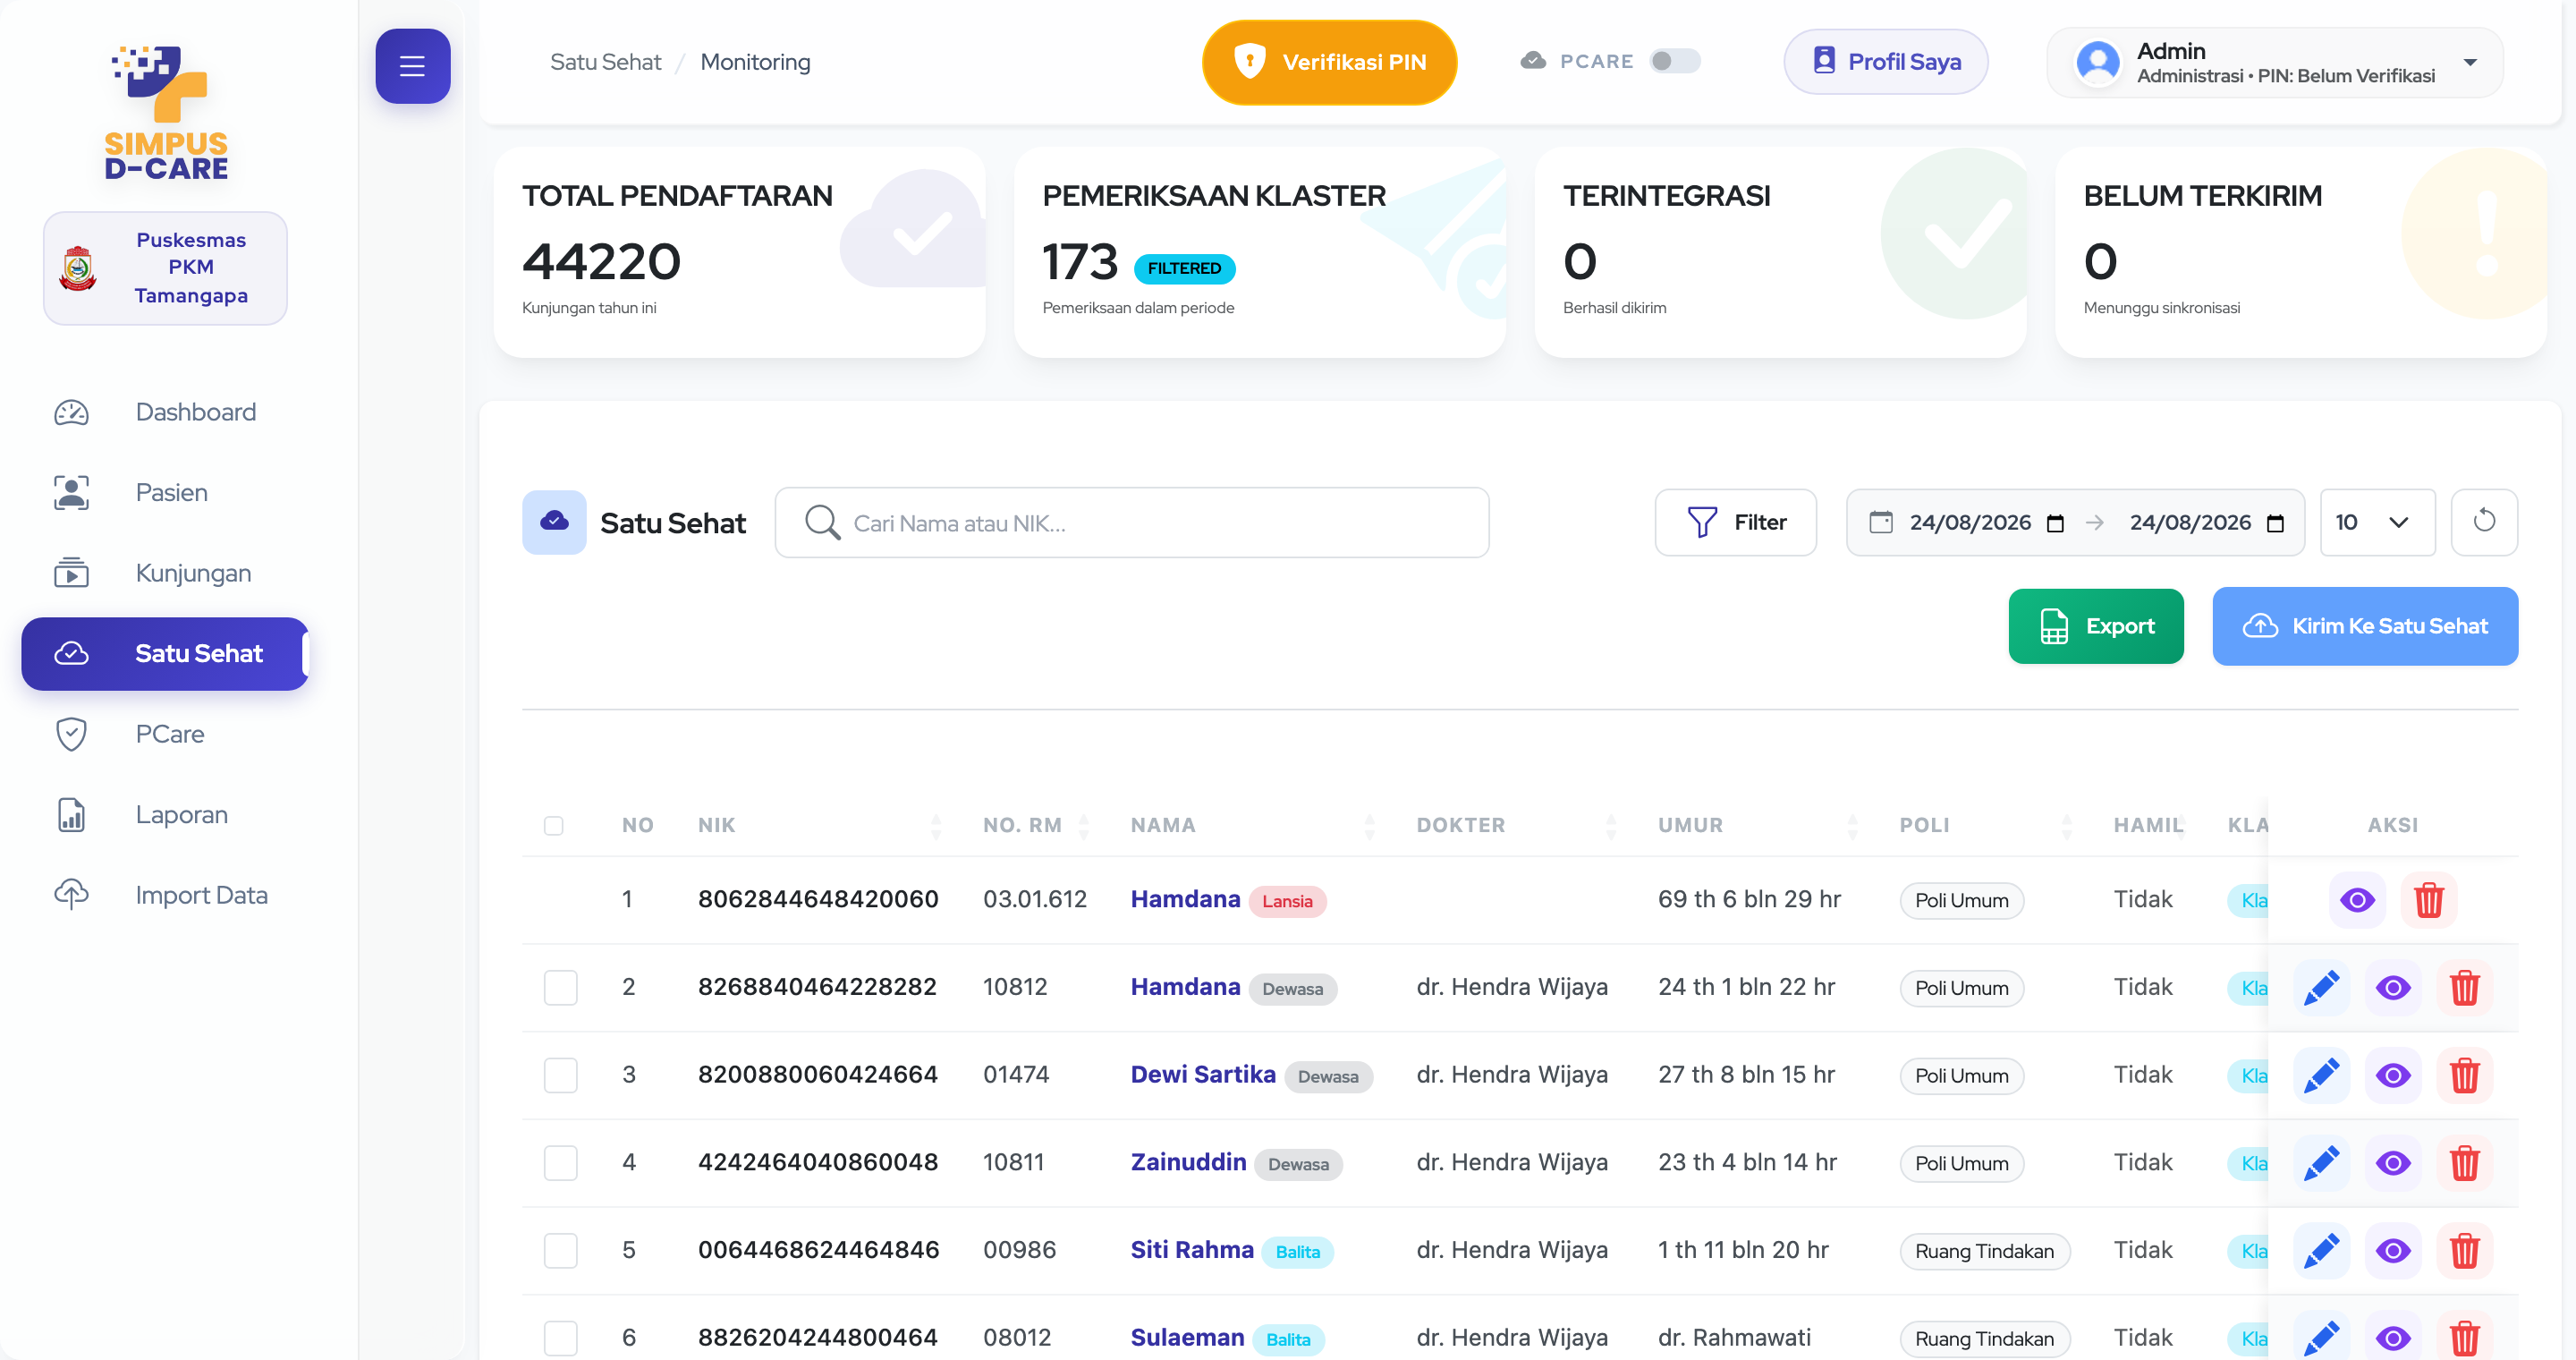Go to Pasien in the sidebar
This screenshot has height=1360, width=2576.
pos(165,493)
